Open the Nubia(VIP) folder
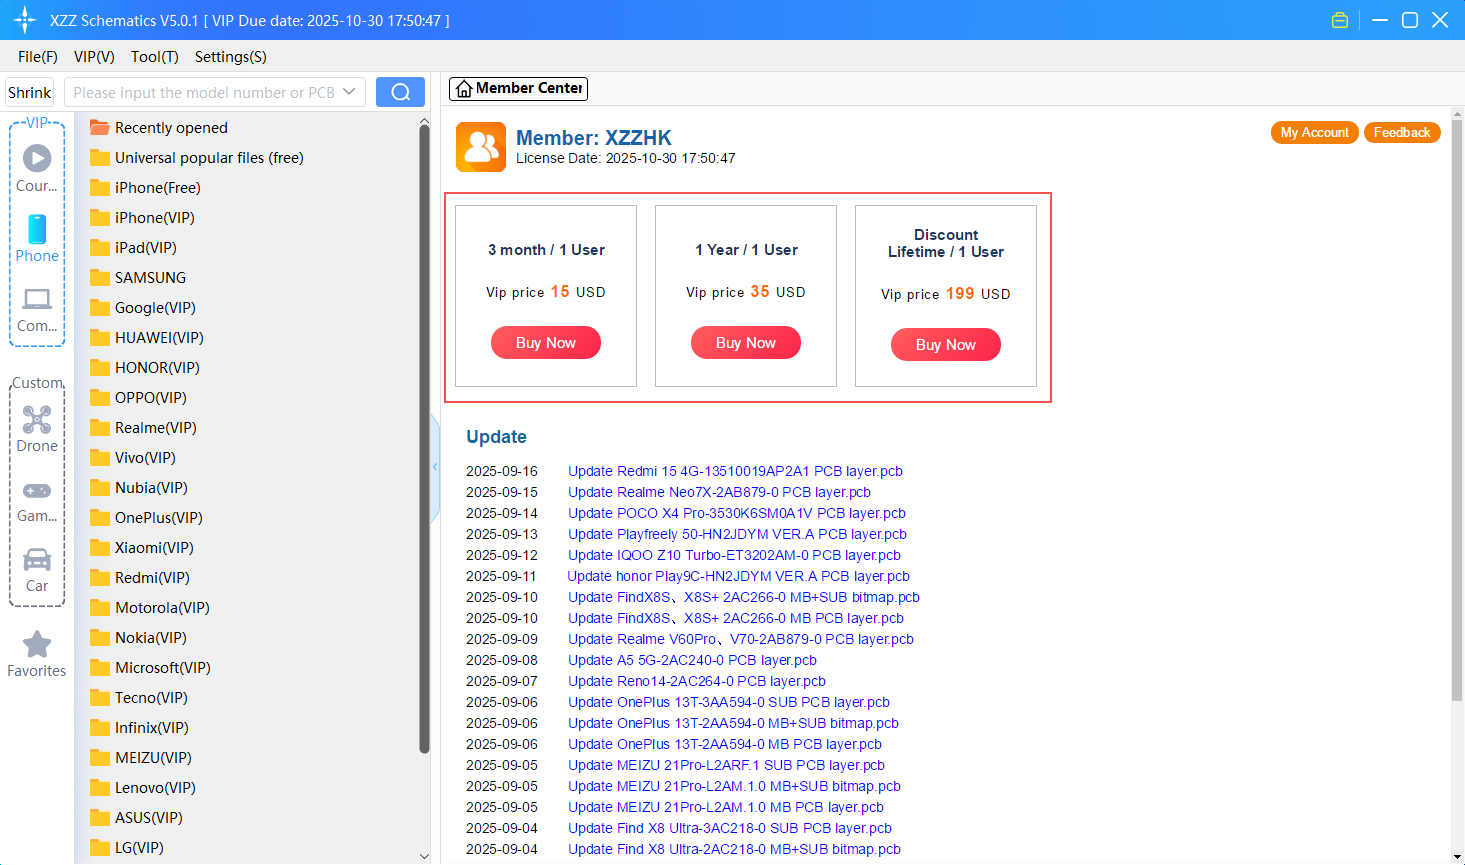The width and height of the screenshot is (1465, 865). click(x=138, y=488)
